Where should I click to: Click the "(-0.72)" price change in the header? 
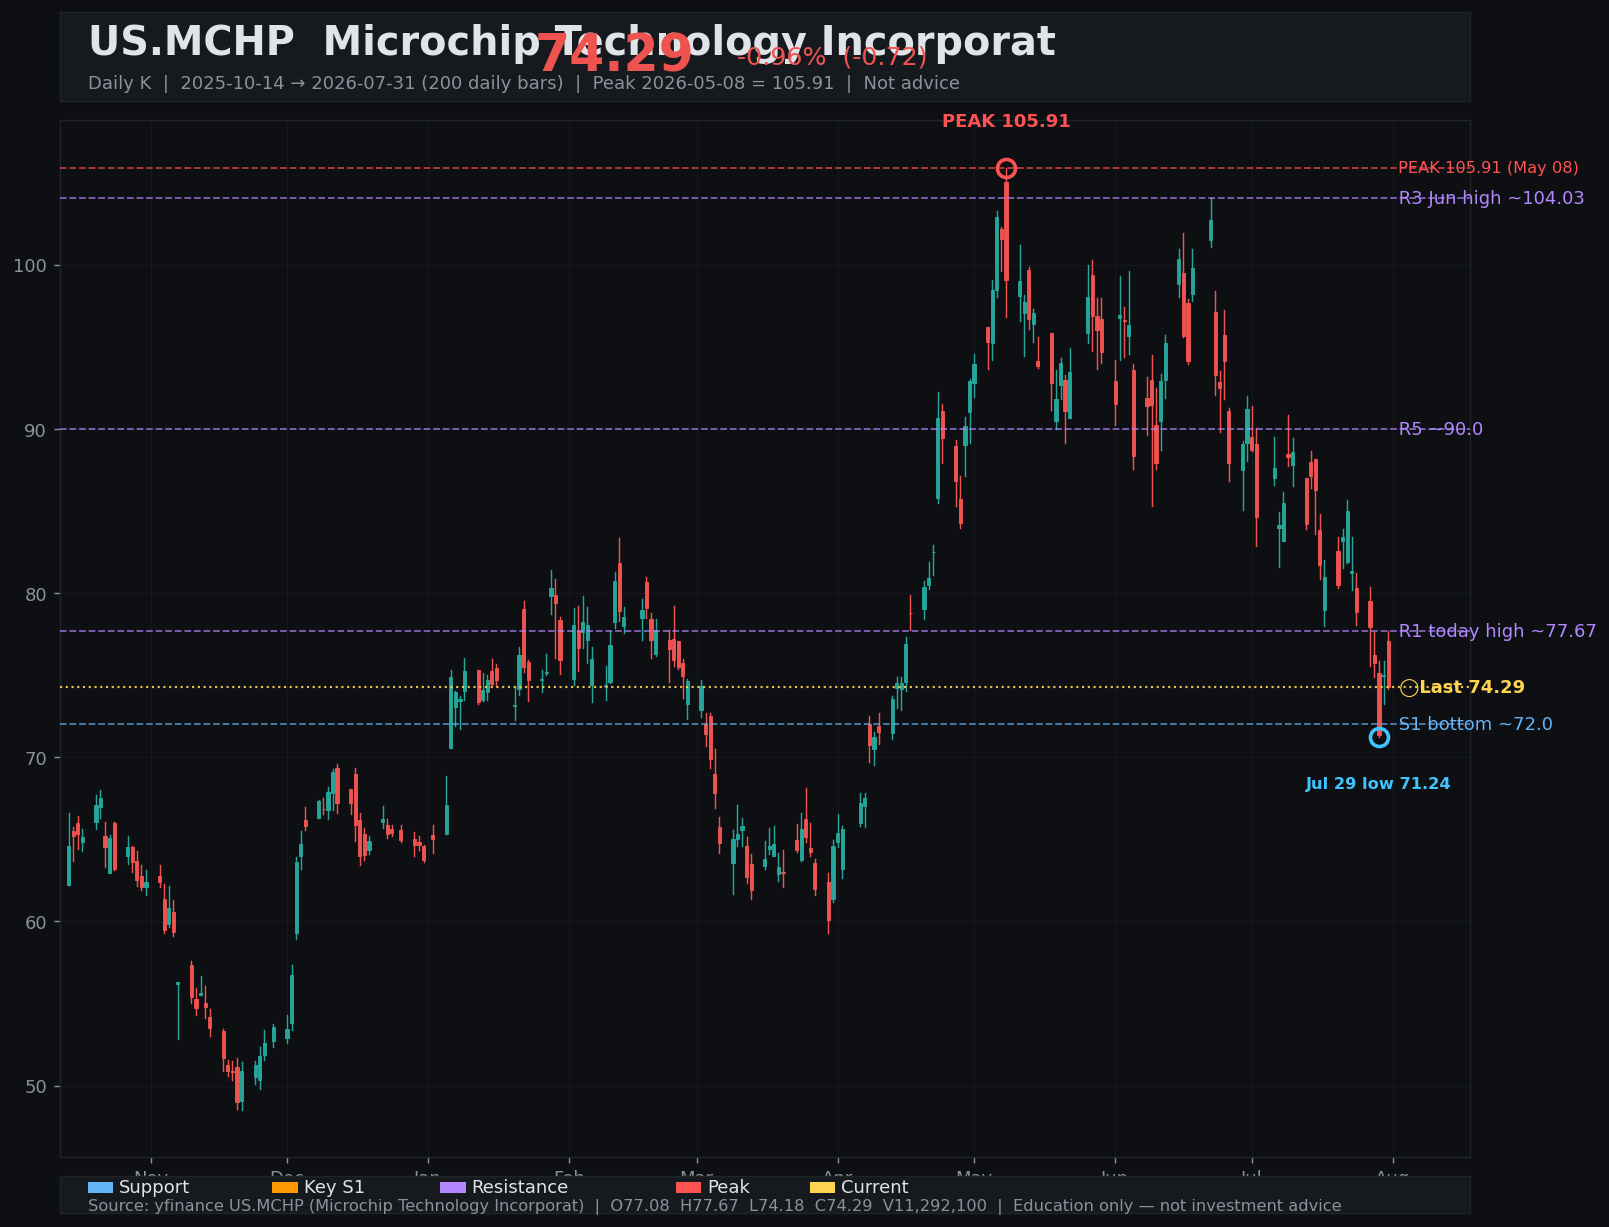pos(885,57)
